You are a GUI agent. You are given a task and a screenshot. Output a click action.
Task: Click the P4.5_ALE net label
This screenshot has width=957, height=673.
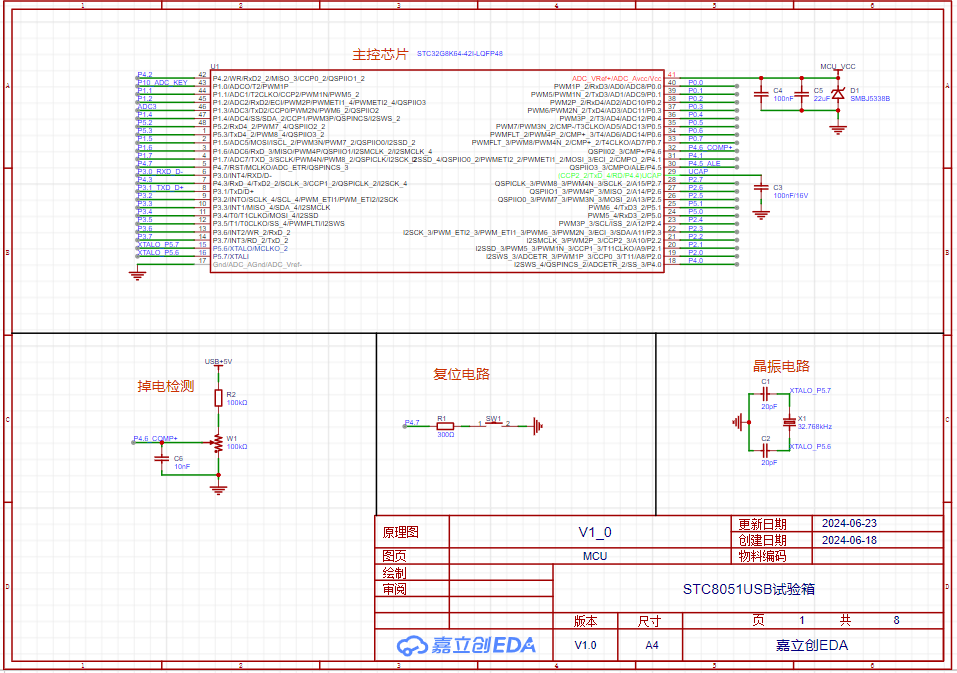(x=704, y=164)
